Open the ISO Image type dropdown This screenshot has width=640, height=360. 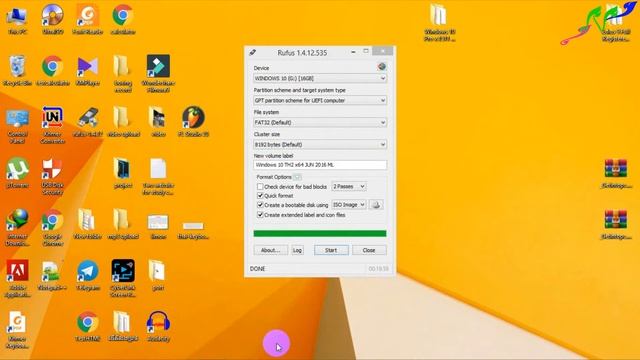click(349, 205)
